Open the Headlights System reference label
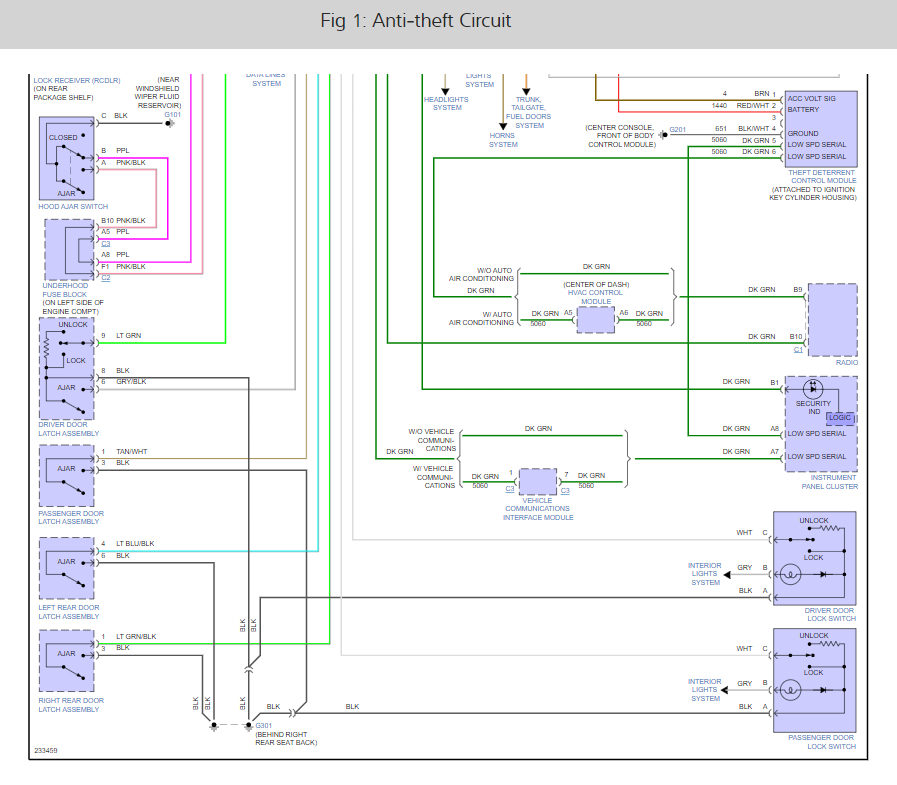This screenshot has width=897, height=785. 445,104
